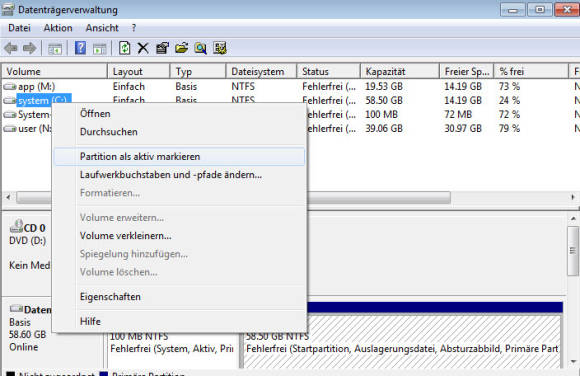The width and height of the screenshot is (580, 376).
Task: Click drive icon of app (M:) volume
Action: point(10,87)
